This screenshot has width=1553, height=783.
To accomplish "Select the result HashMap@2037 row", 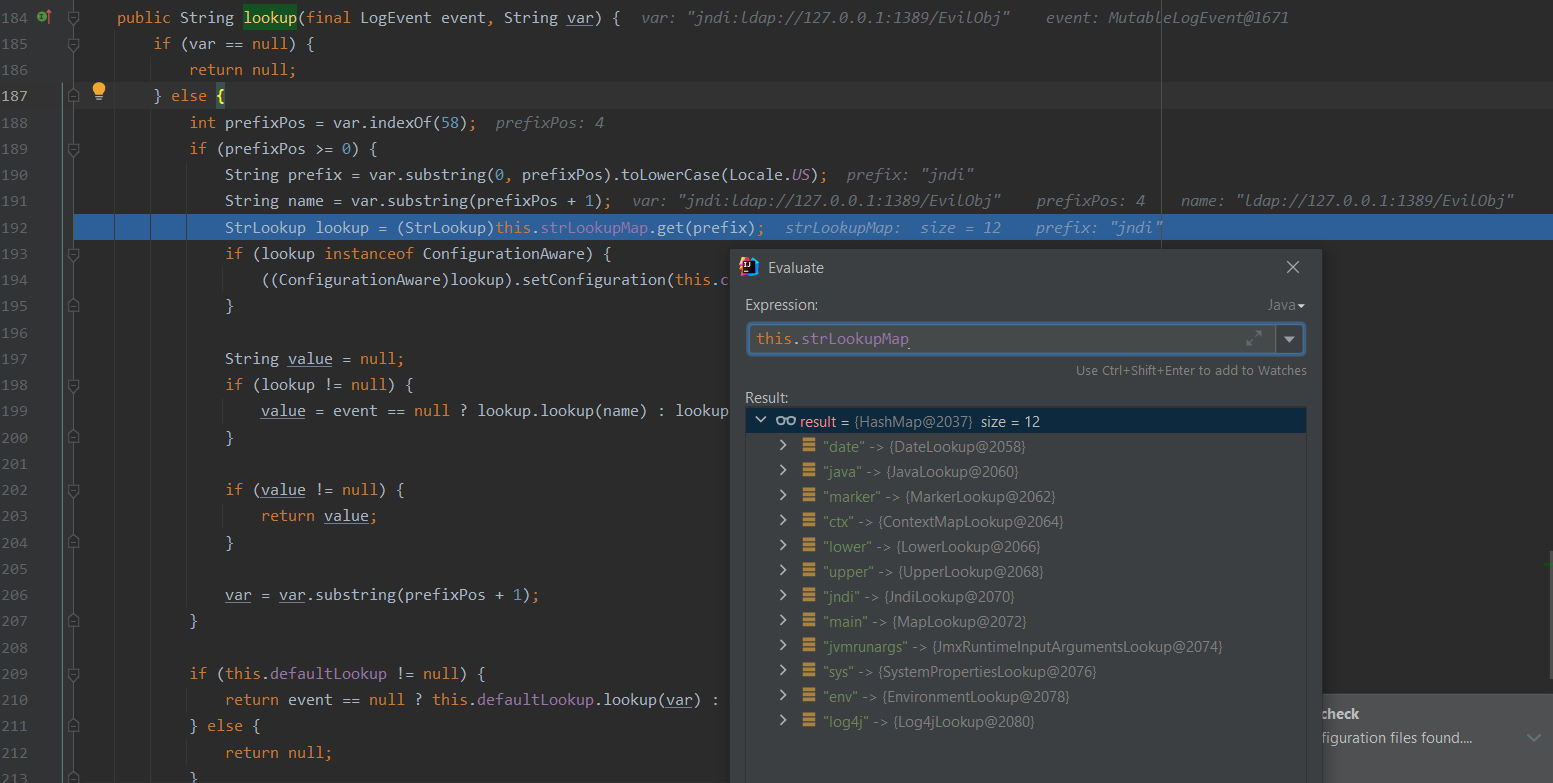I will coord(1026,421).
